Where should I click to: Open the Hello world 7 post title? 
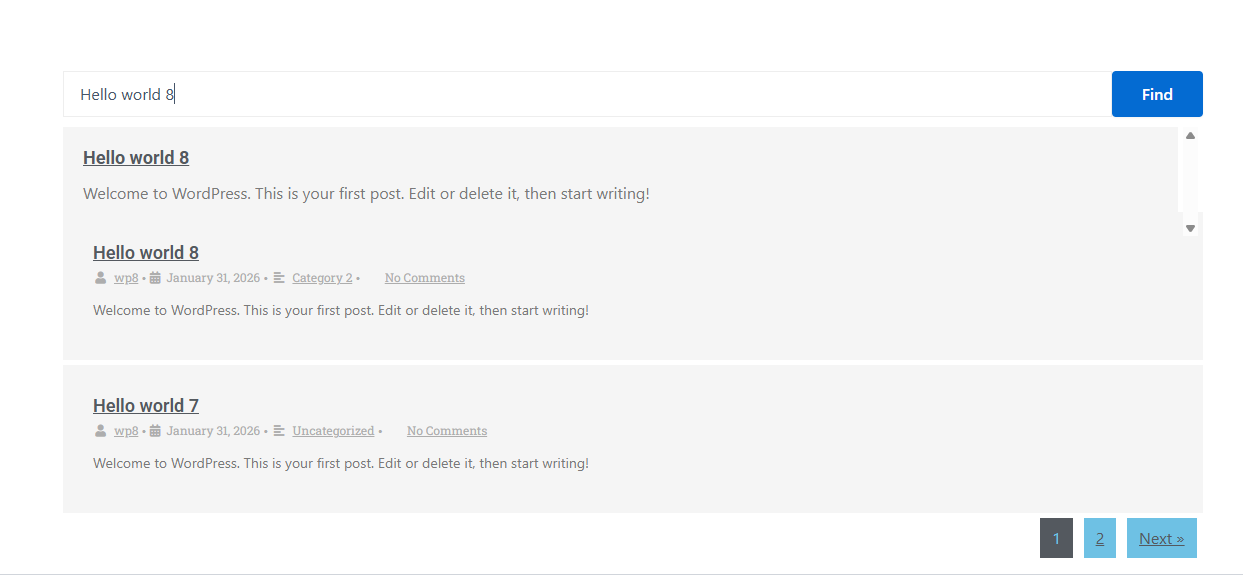point(146,406)
